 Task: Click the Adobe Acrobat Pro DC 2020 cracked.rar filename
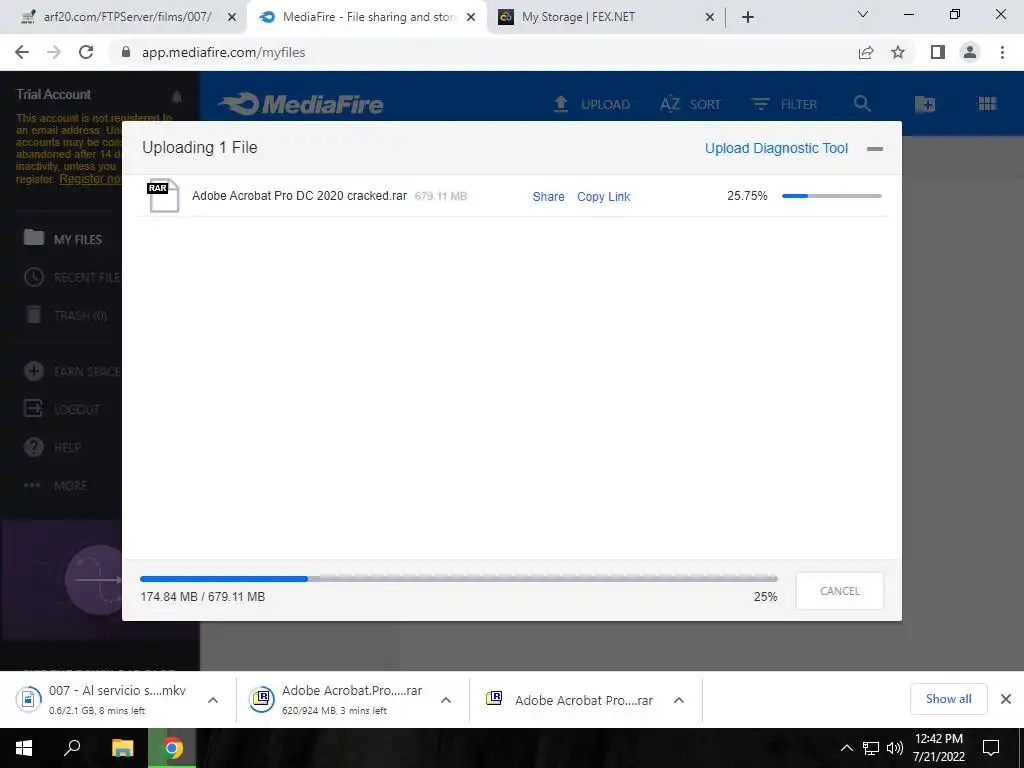pyautogui.click(x=299, y=196)
